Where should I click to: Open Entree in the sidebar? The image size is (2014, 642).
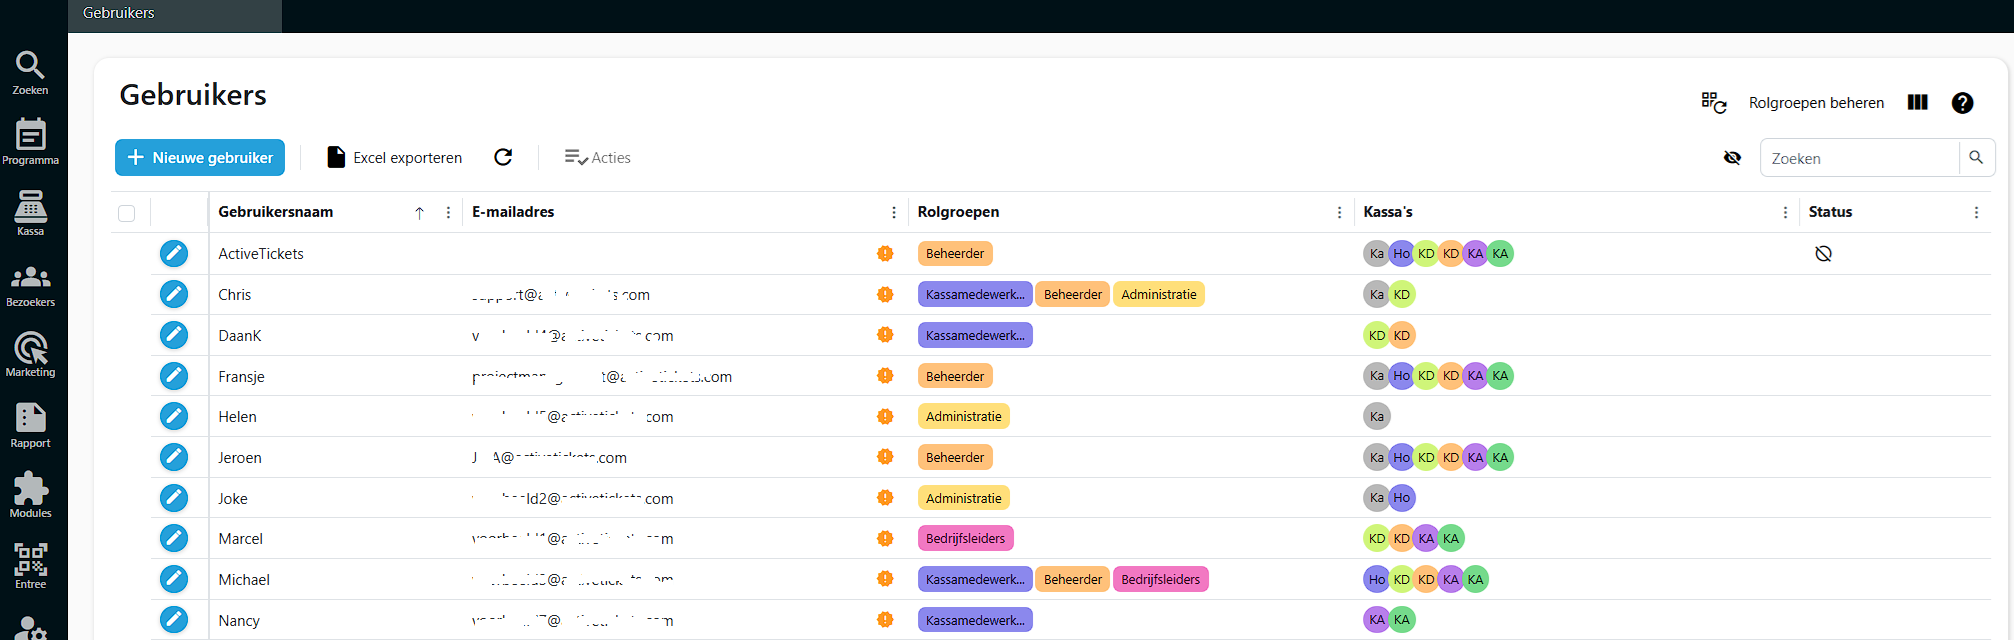point(30,566)
